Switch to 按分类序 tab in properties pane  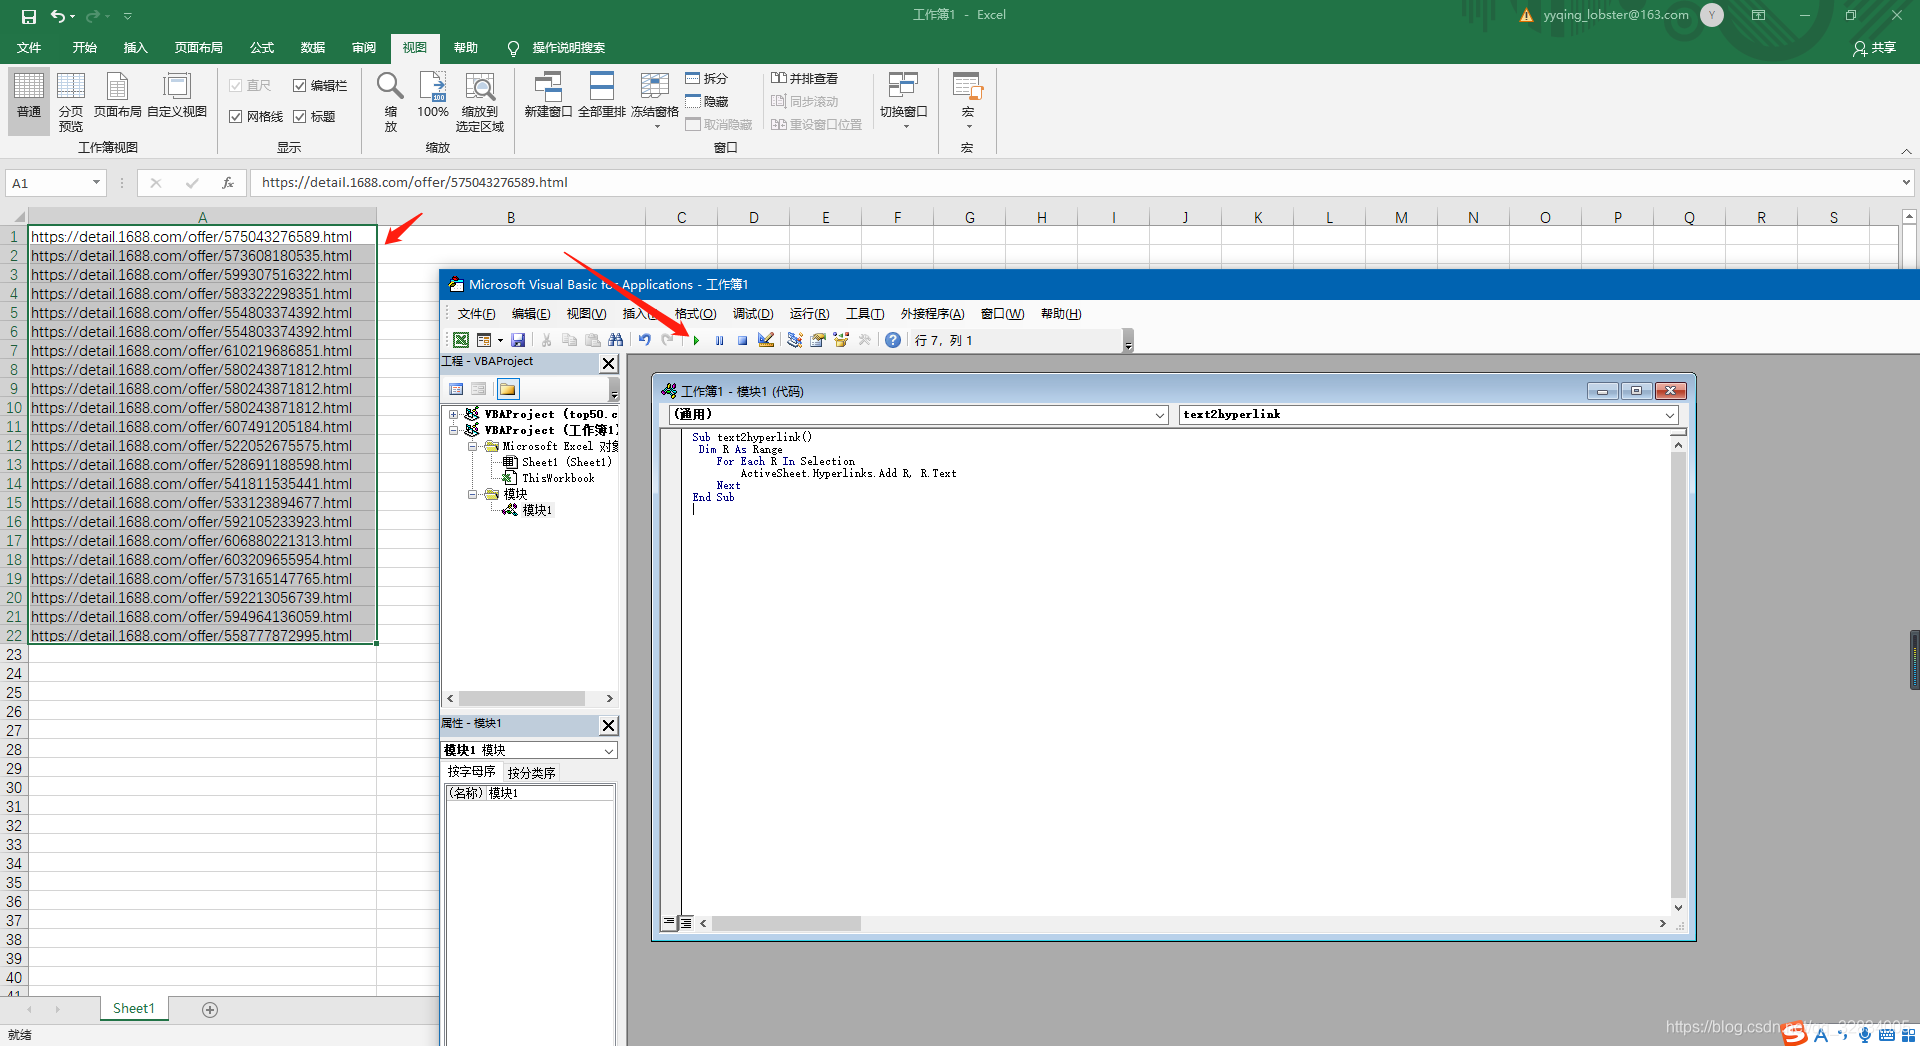[x=531, y=773]
